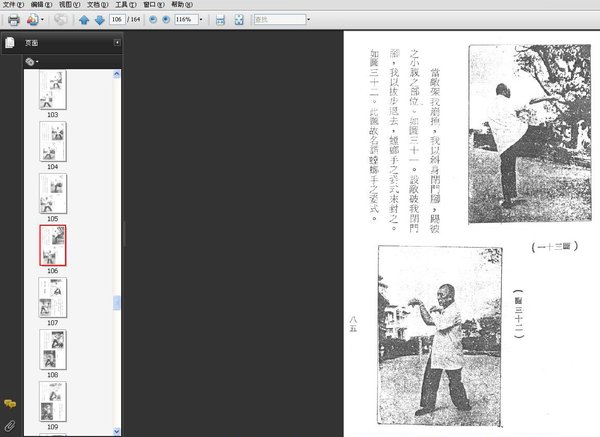Viewport: 600px width, 437px height.
Task: Open the 视图 (View) menu
Action: click(69, 5)
